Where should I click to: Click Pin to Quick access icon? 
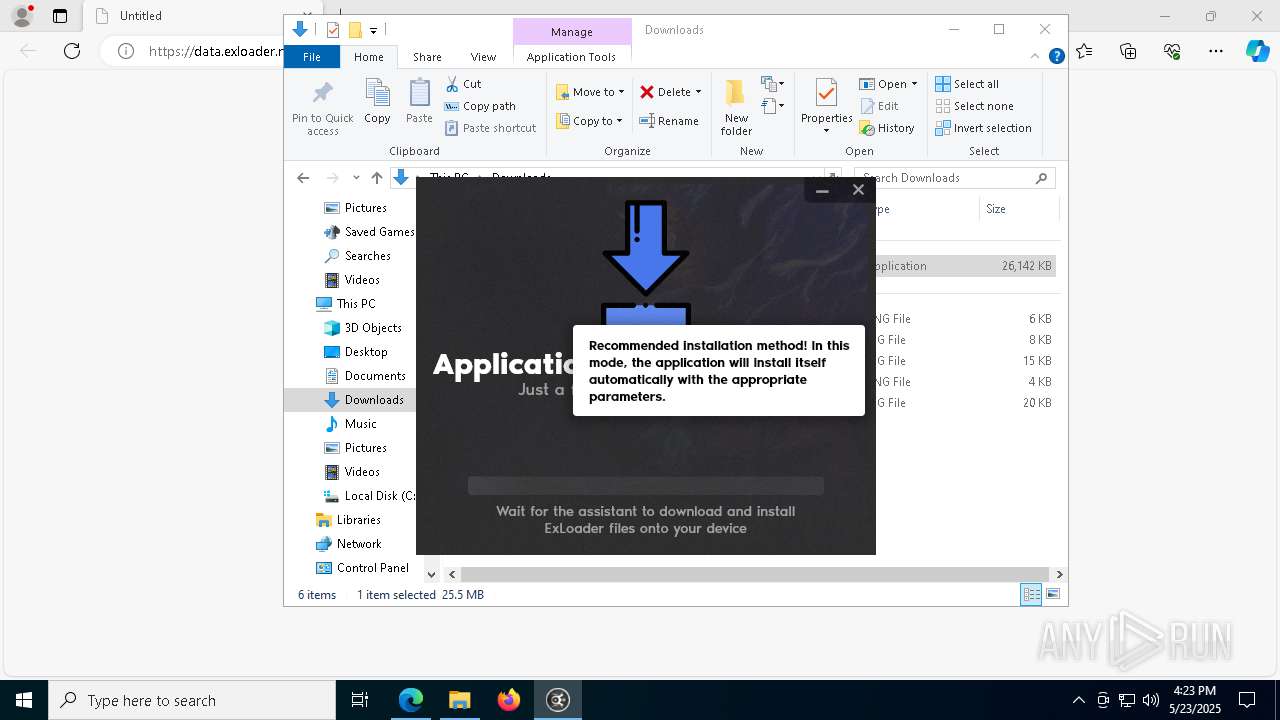tap(322, 94)
